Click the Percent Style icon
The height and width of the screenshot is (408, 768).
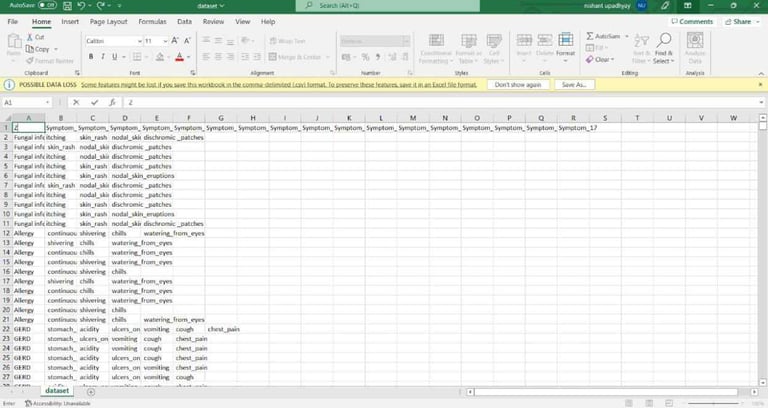(x=365, y=57)
